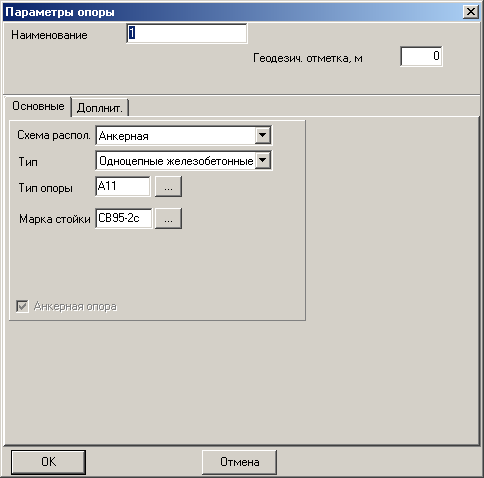Image resolution: width=484 pixels, height=478 pixels.
Task: Click the Марка стойки label text
Action: [55, 219]
